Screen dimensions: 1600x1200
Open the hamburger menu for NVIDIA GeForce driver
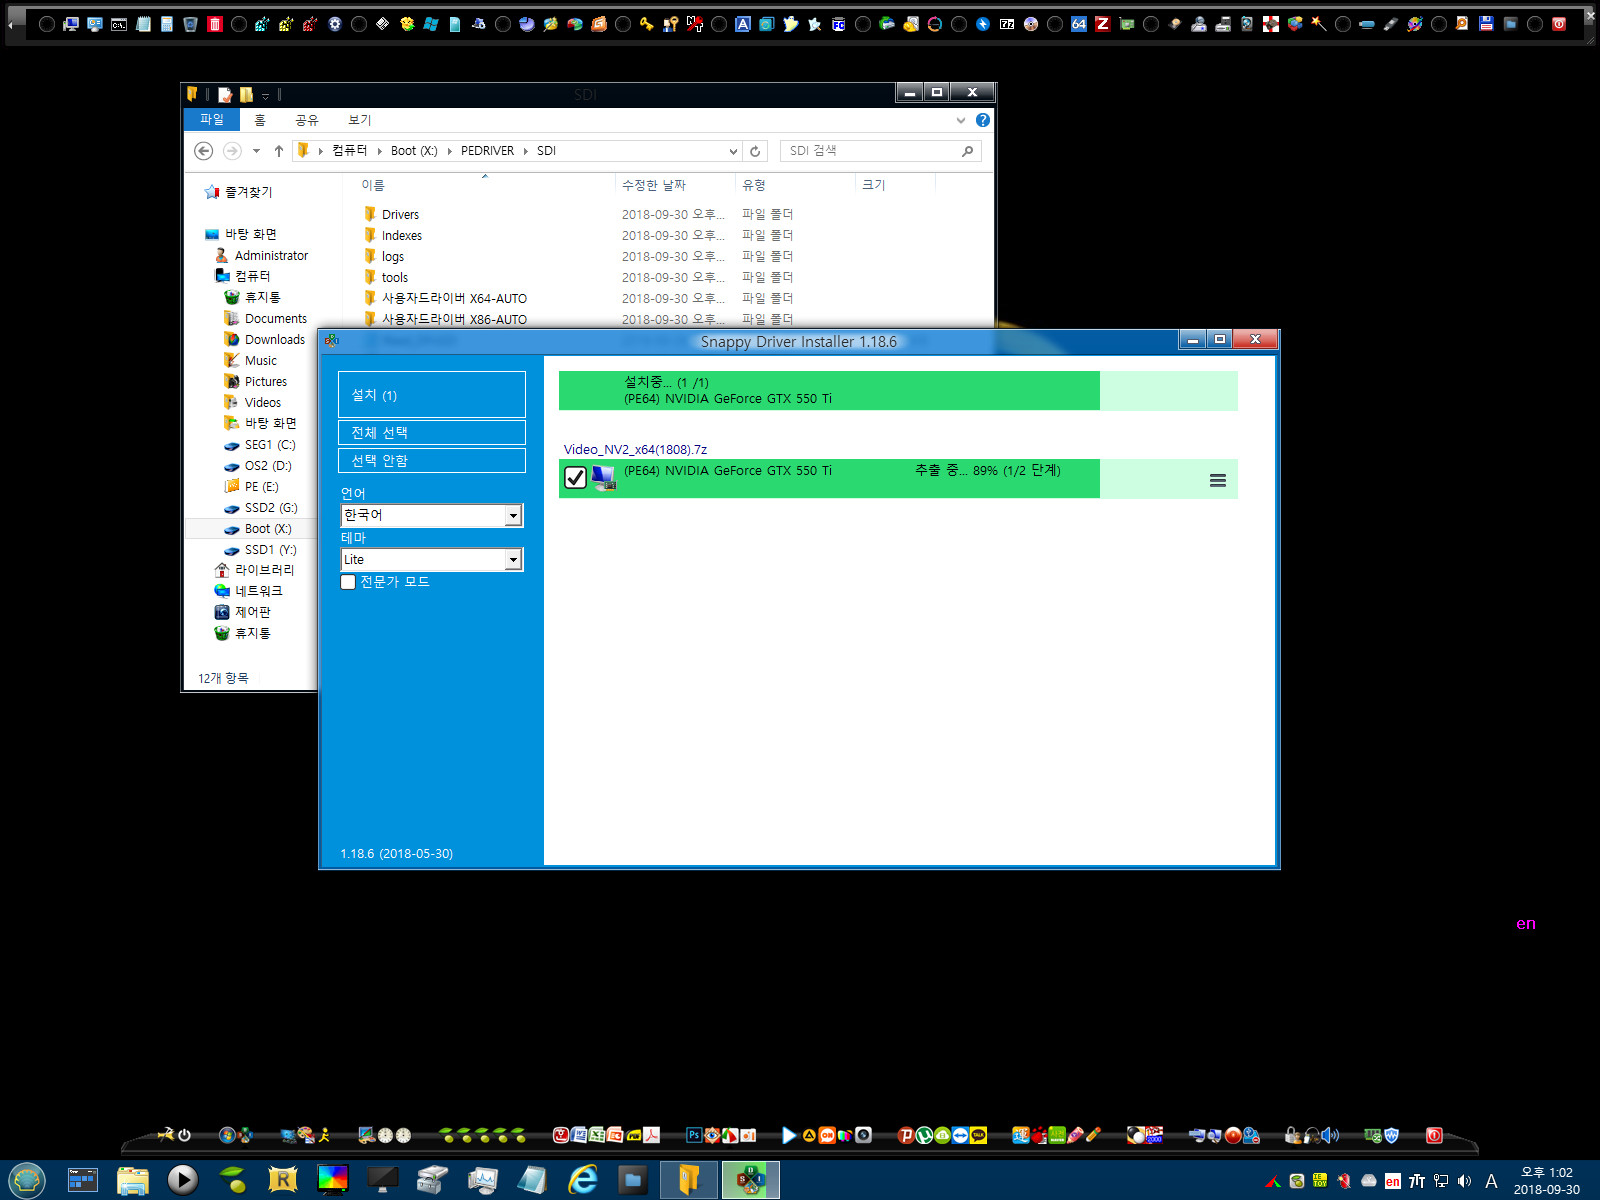coord(1217,480)
